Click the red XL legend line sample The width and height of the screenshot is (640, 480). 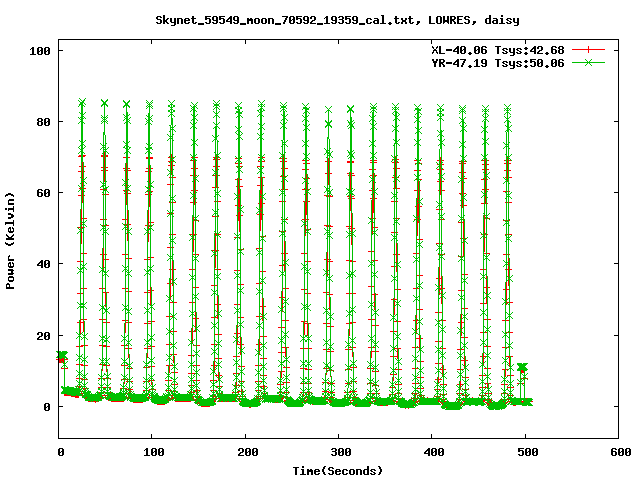588,50
